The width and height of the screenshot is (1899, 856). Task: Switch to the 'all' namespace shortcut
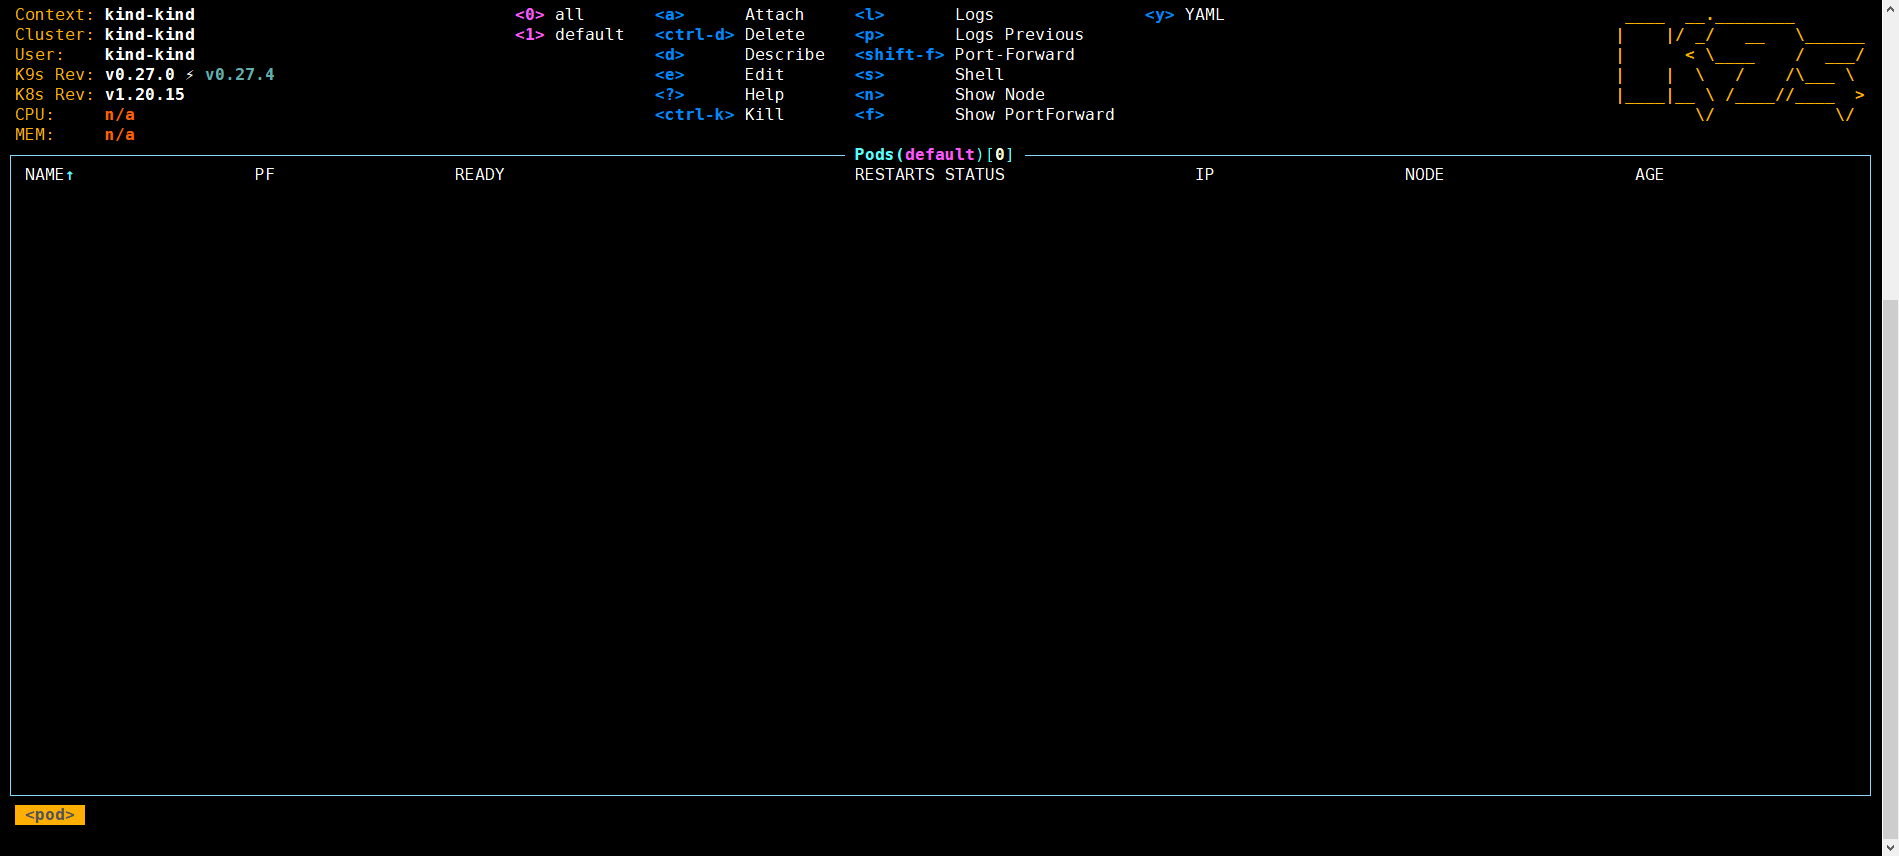(568, 15)
